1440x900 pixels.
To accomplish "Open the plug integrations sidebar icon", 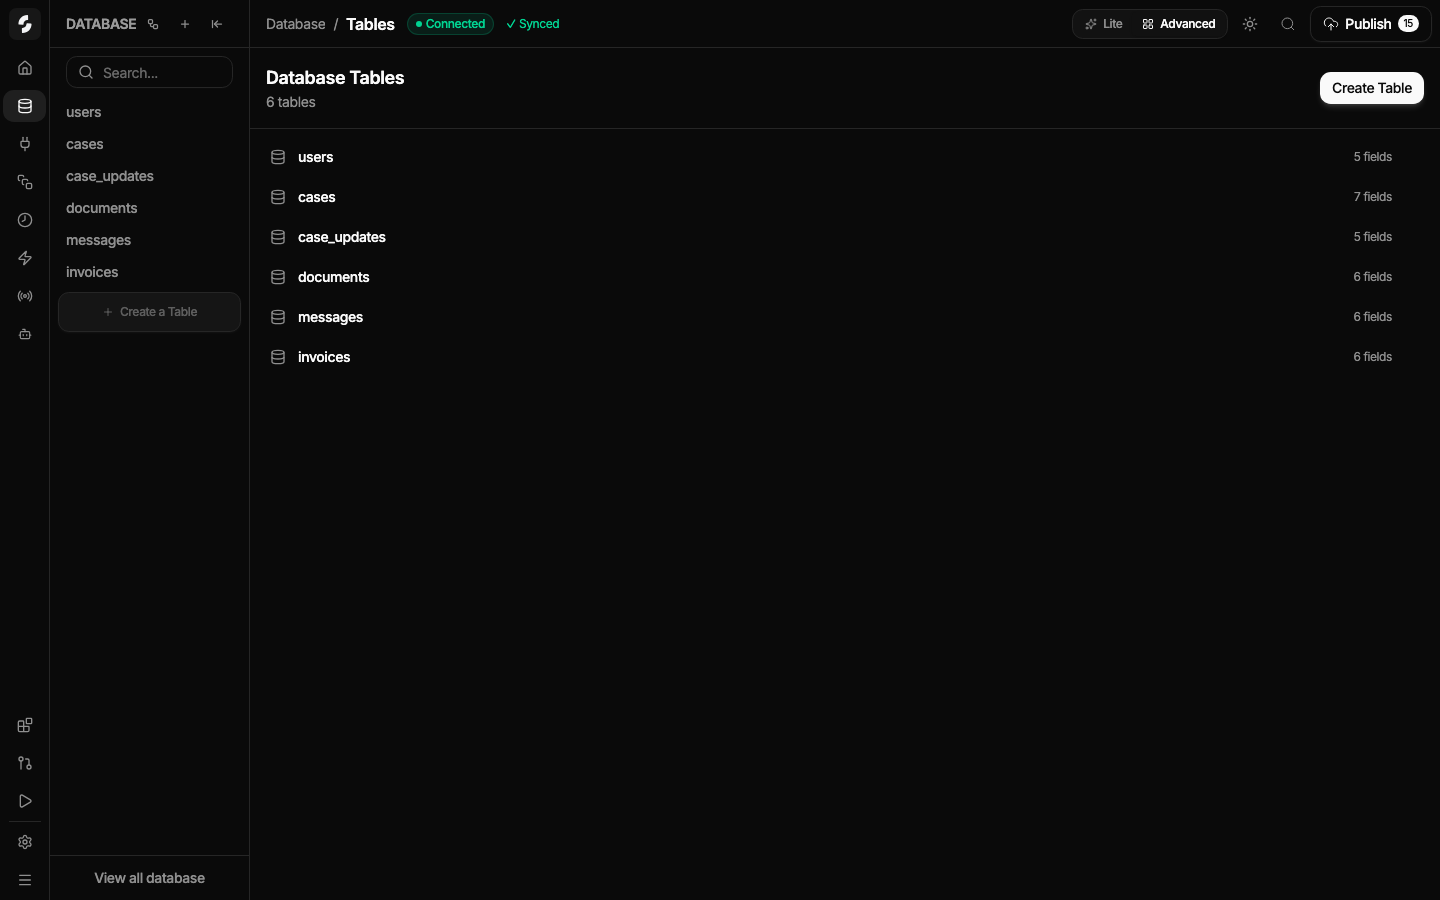I will point(25,144).
